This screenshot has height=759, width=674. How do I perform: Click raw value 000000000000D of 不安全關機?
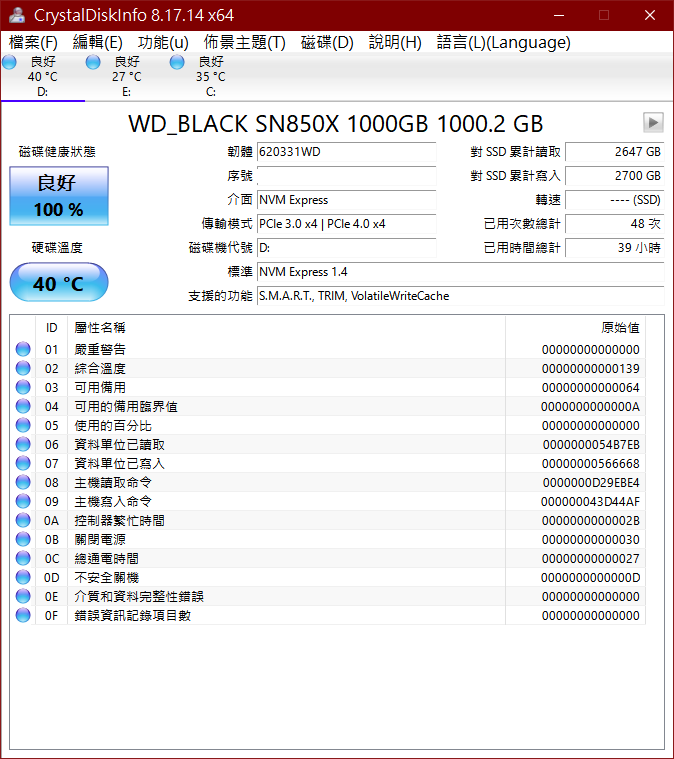pyautogui.click(x=591, y=577)
